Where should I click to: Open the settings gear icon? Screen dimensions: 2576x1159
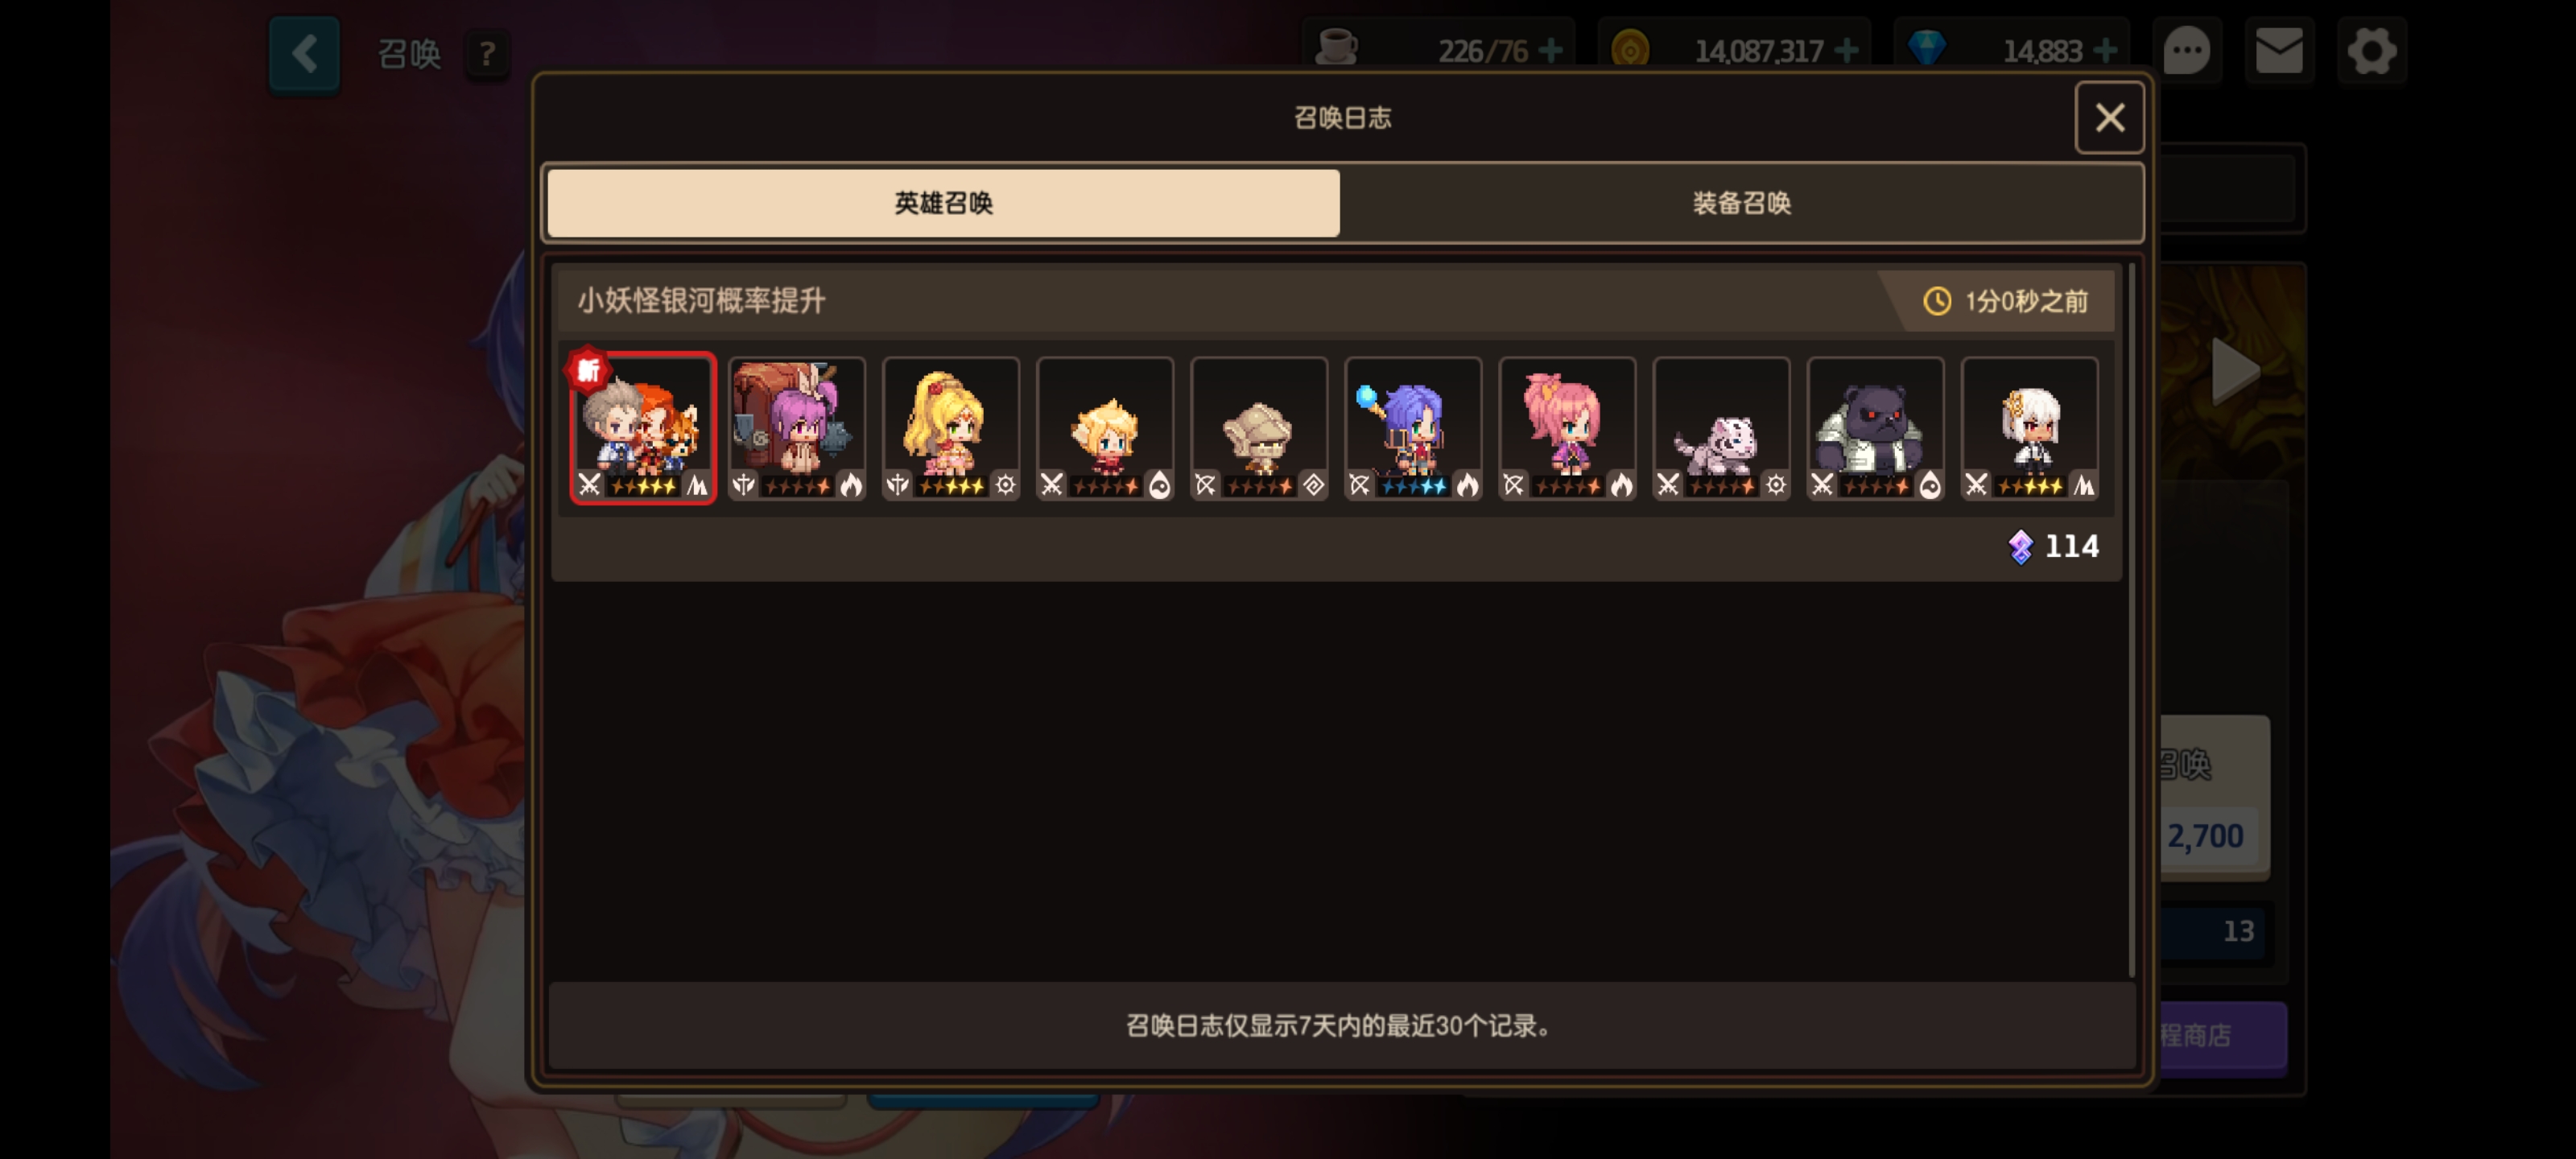point(2372,50)
